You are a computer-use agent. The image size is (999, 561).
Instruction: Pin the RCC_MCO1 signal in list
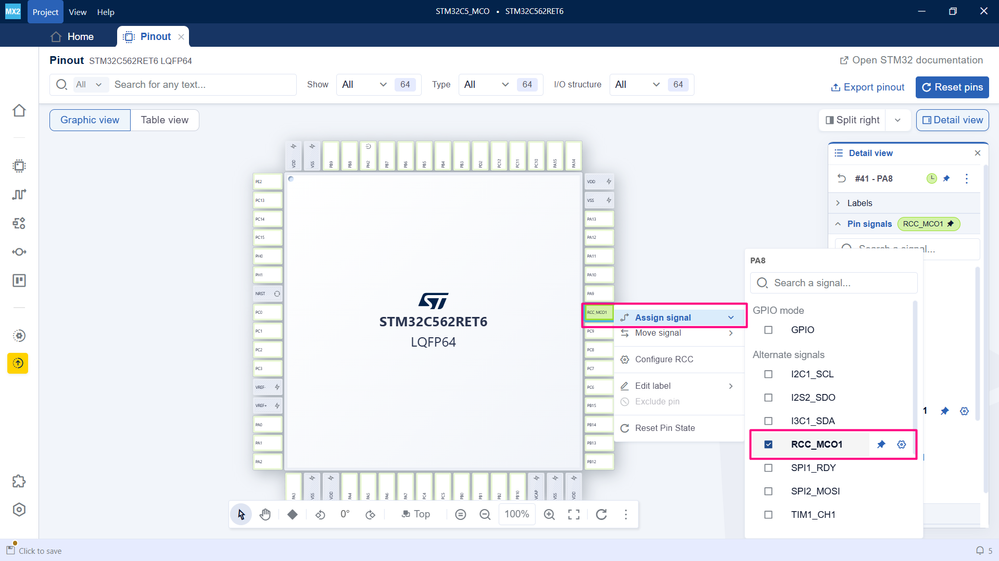(x=881, y=444)
